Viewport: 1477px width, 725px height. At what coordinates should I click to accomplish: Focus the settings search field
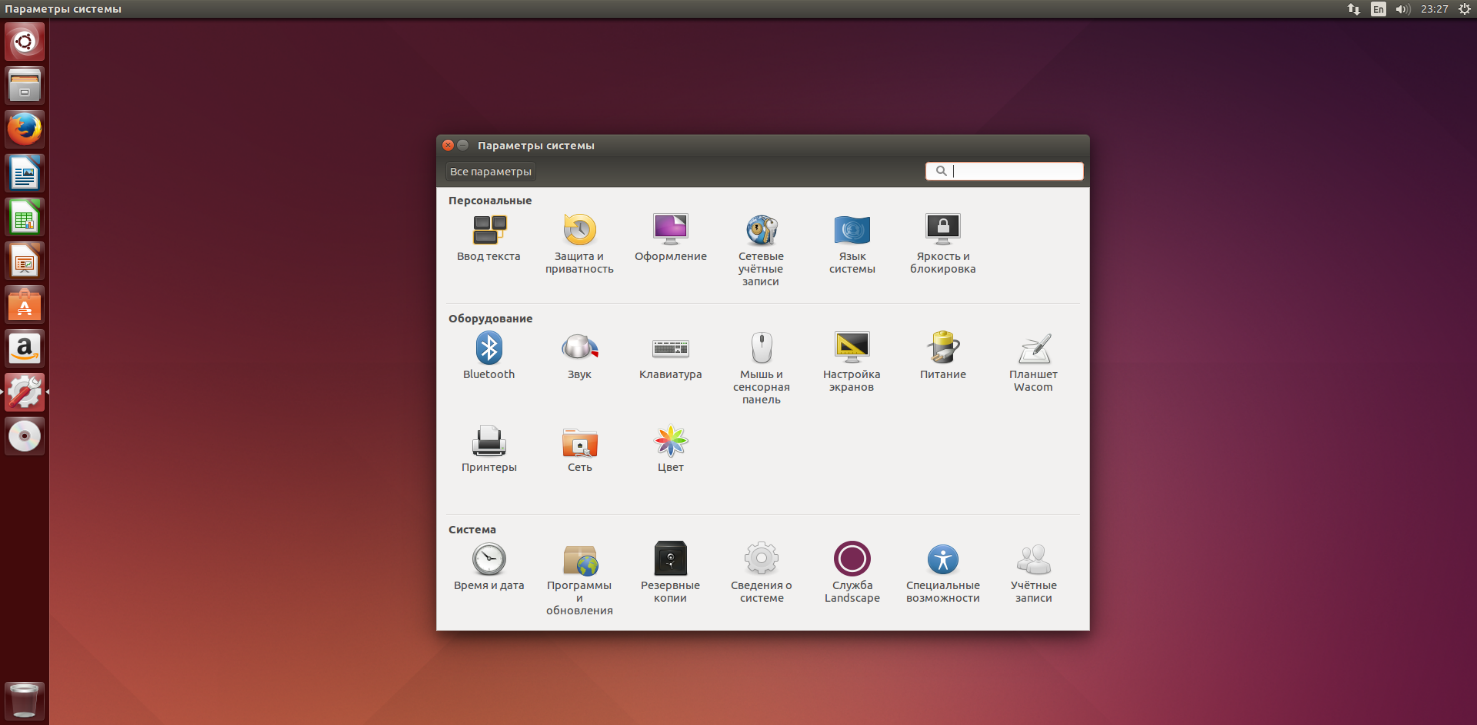(1004, 171)
